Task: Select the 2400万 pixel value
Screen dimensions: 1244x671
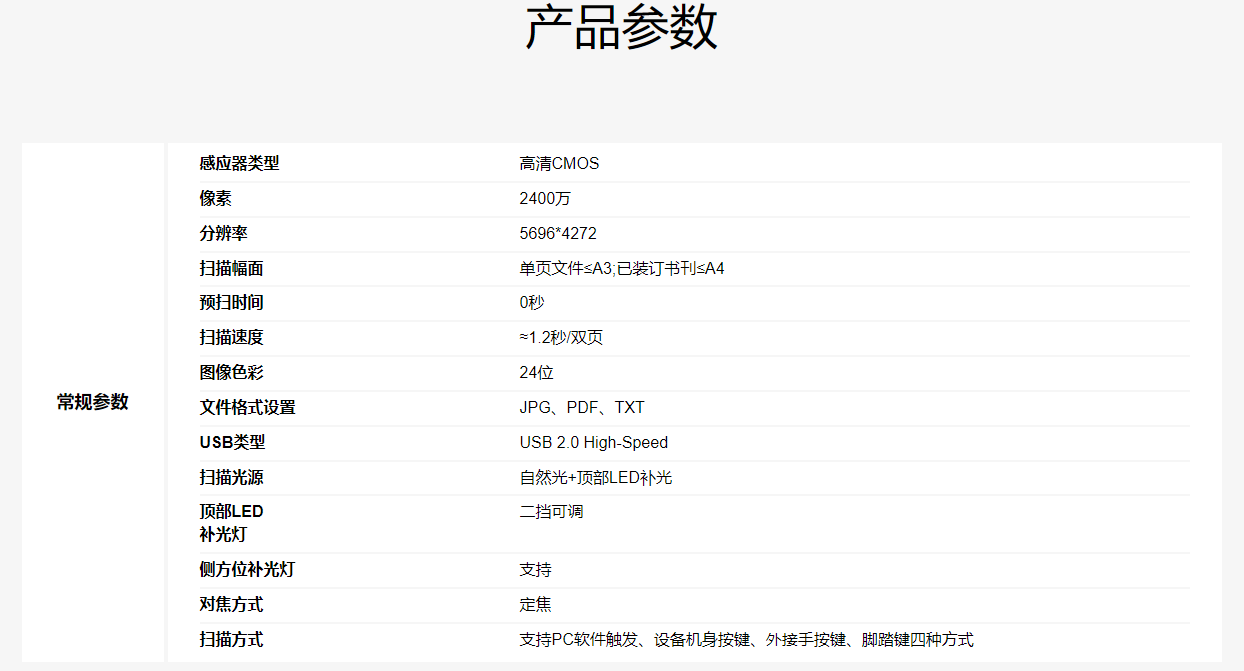Action: 545,199
